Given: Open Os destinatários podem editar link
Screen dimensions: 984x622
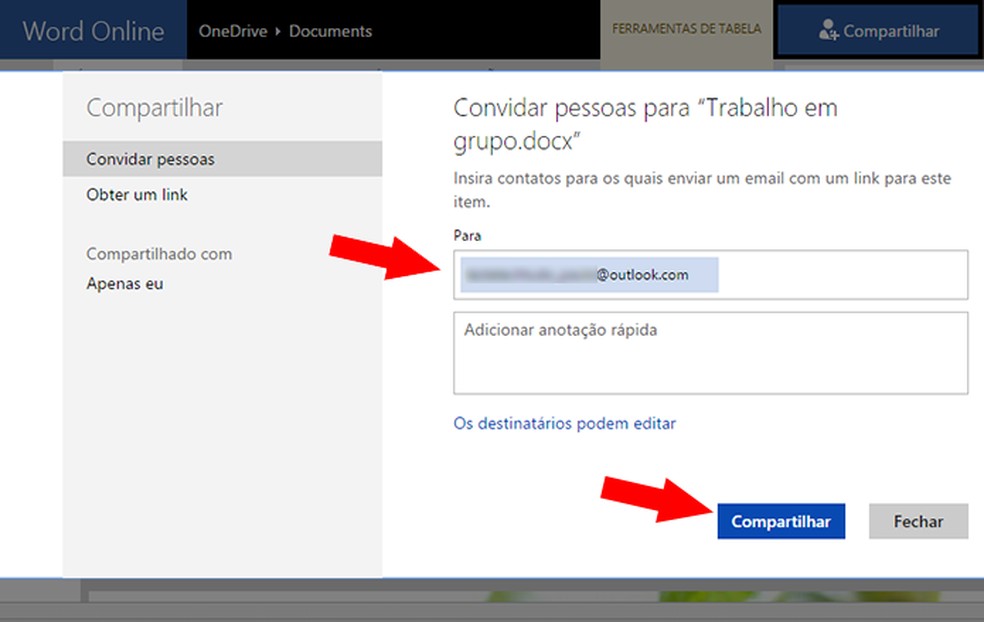Looking at the screenshot, I should 564,424.
